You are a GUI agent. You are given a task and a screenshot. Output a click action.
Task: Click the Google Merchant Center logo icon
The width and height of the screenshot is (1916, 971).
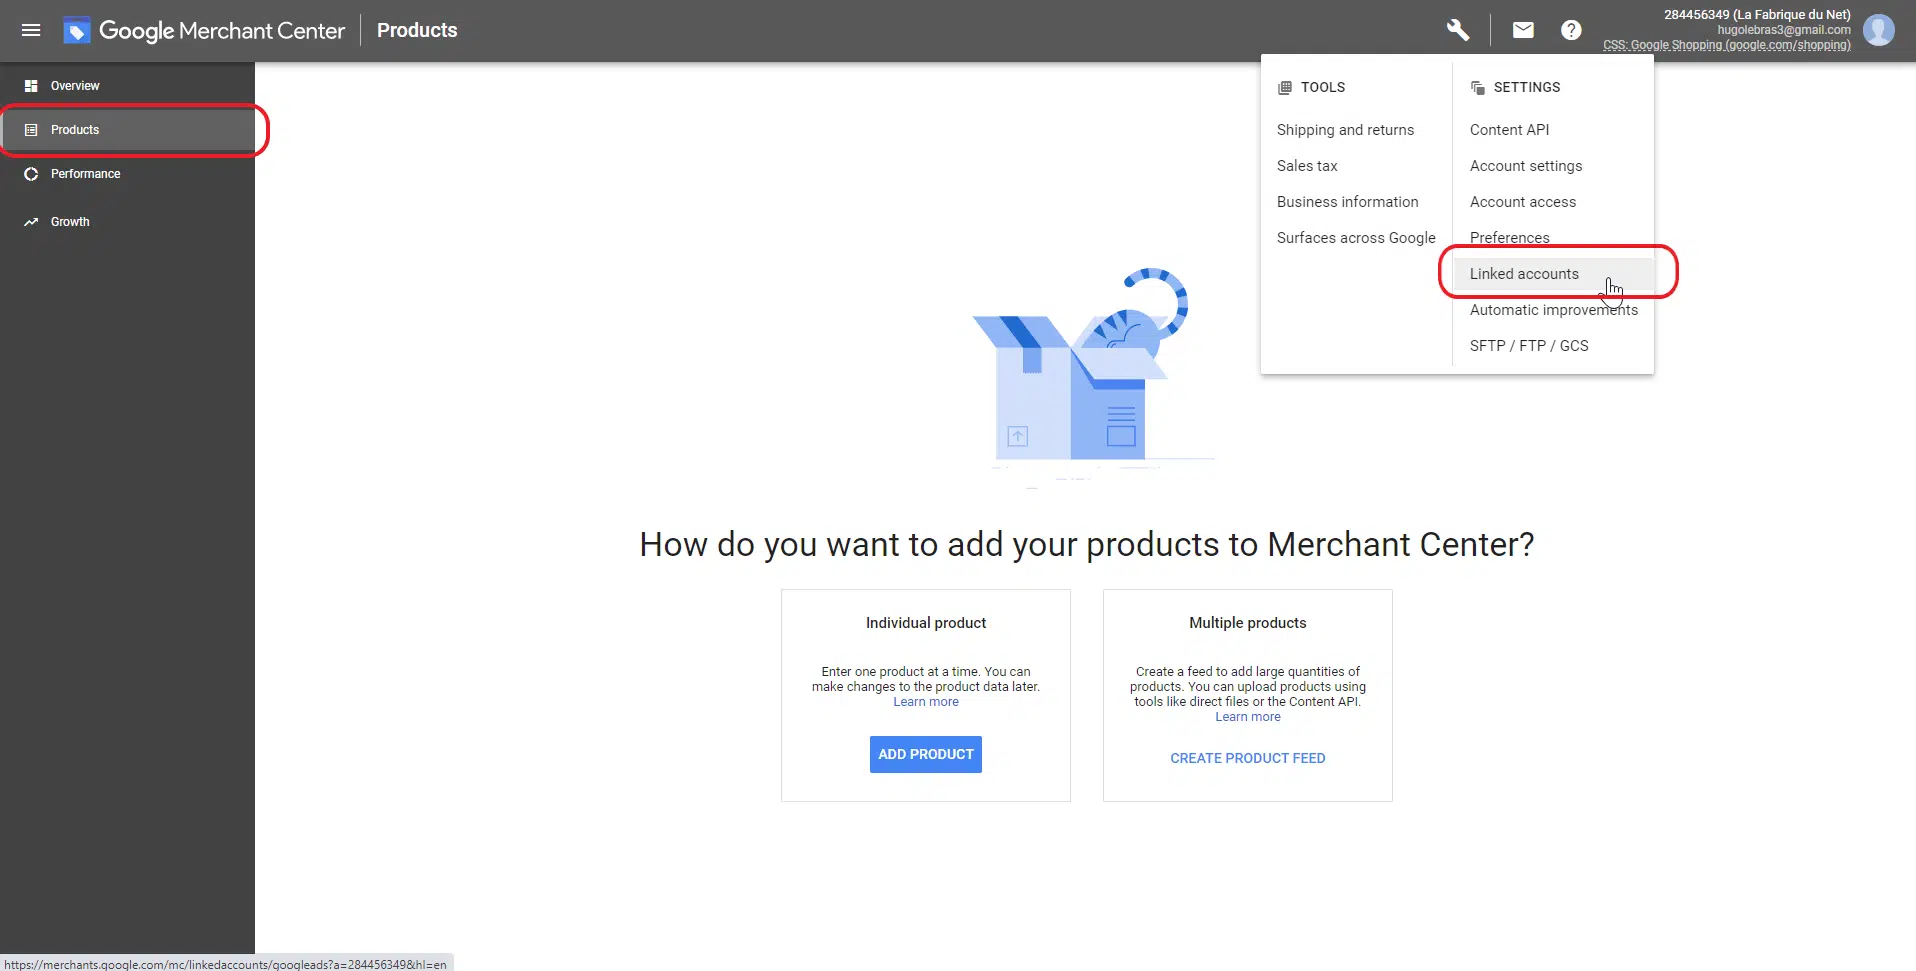coord(76,31)
